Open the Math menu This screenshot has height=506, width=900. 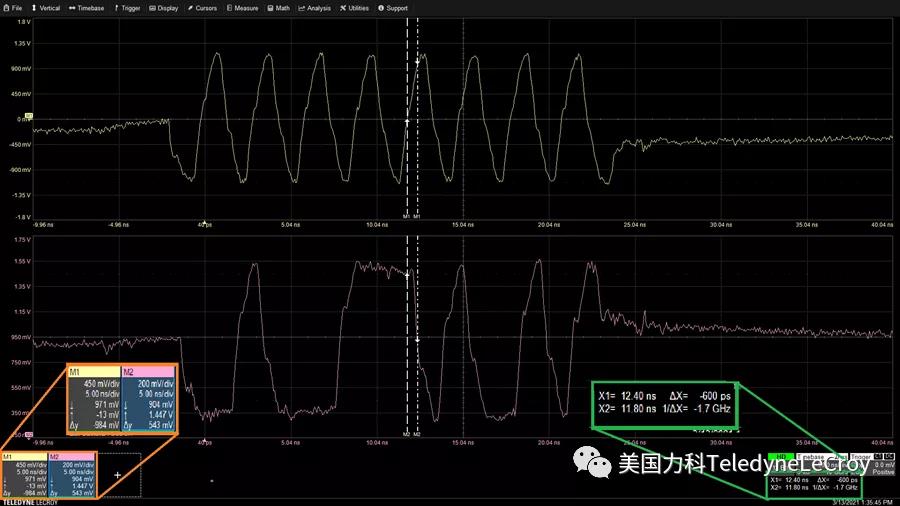pos(279,8)
